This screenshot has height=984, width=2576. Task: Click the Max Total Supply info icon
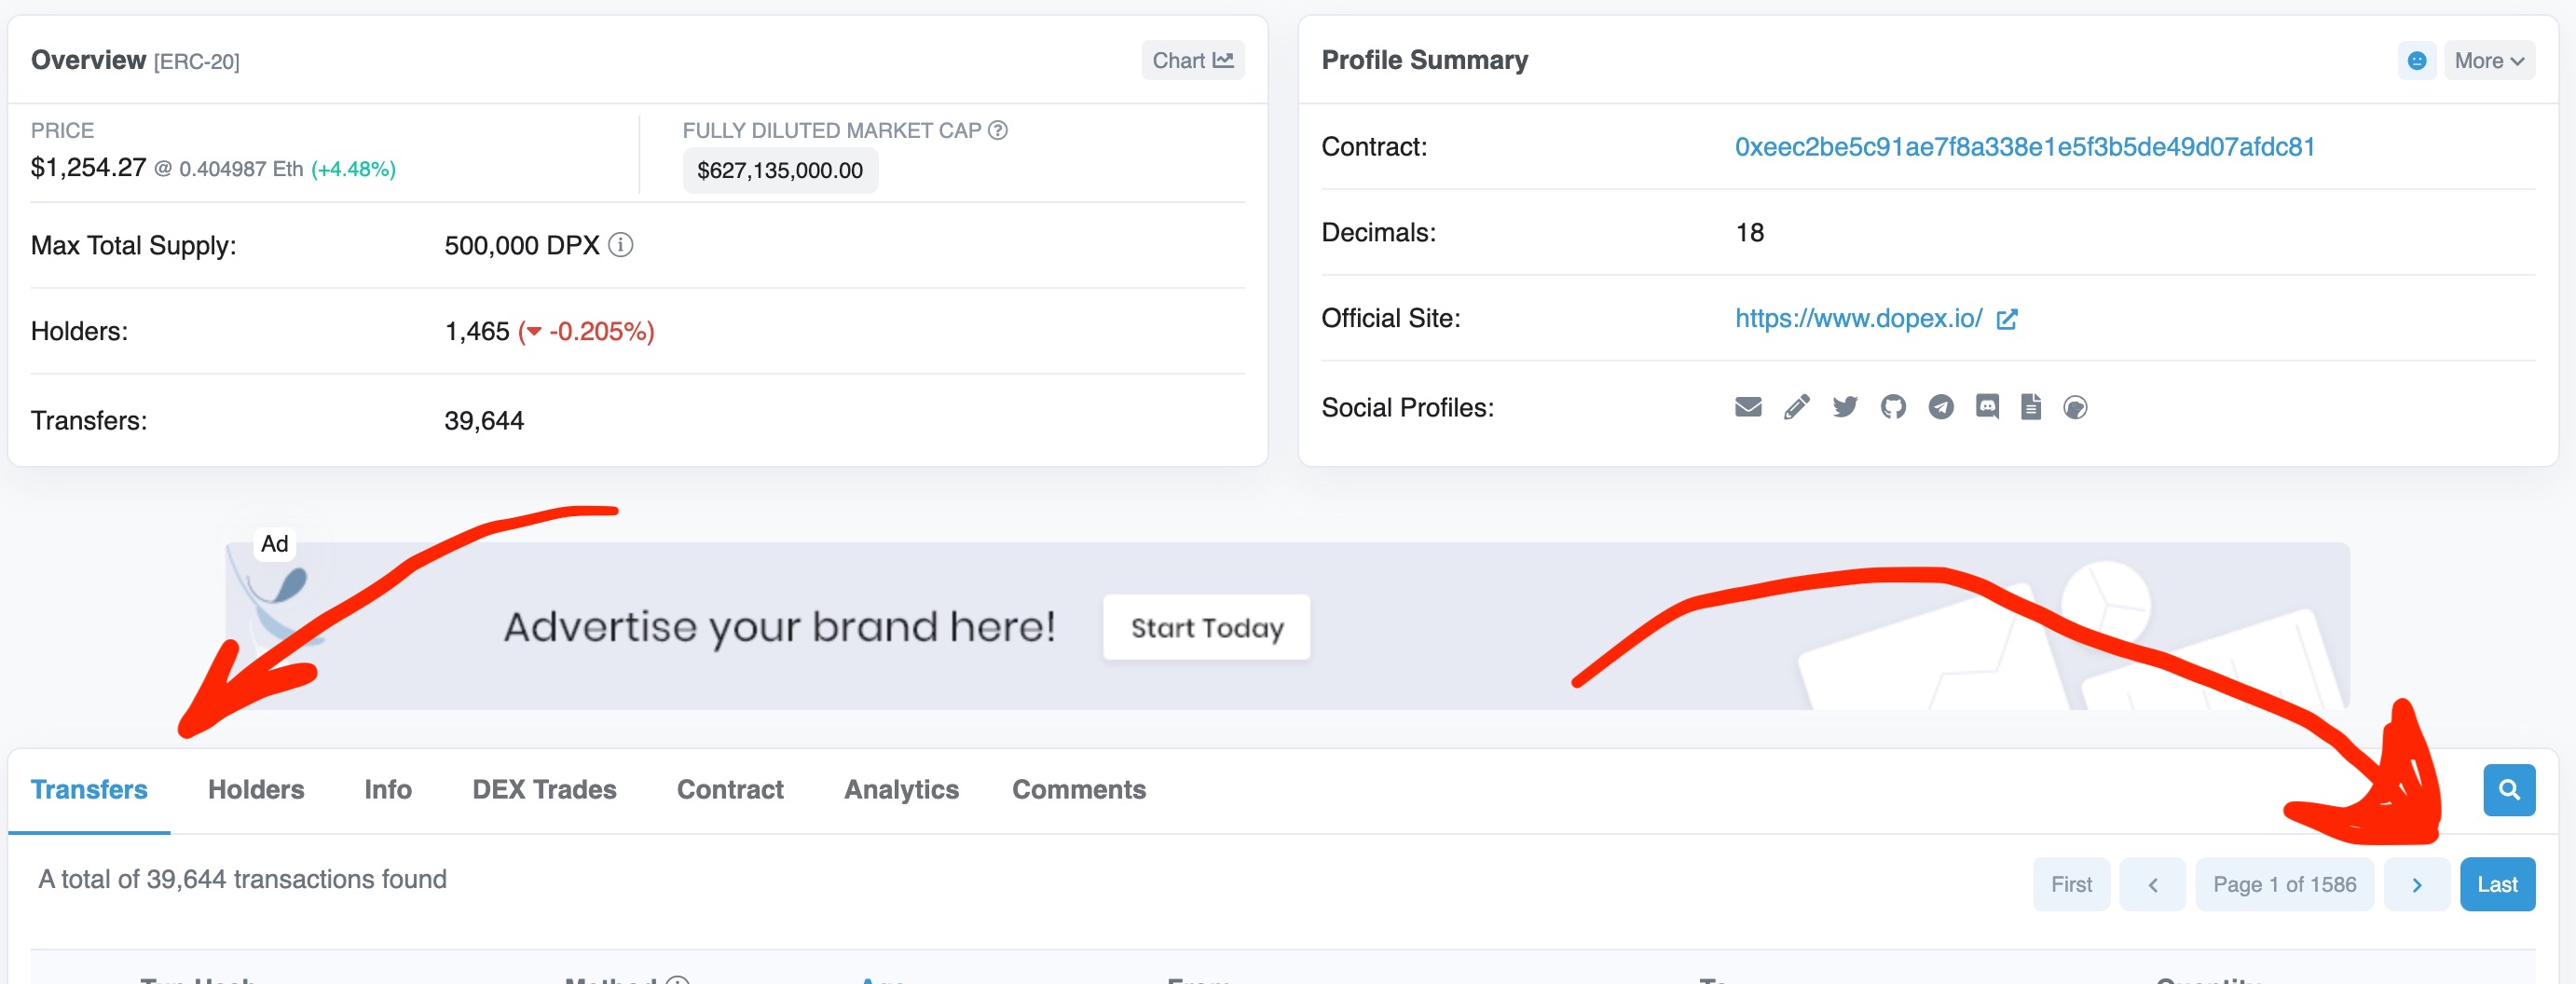click(x=620, y=245)
